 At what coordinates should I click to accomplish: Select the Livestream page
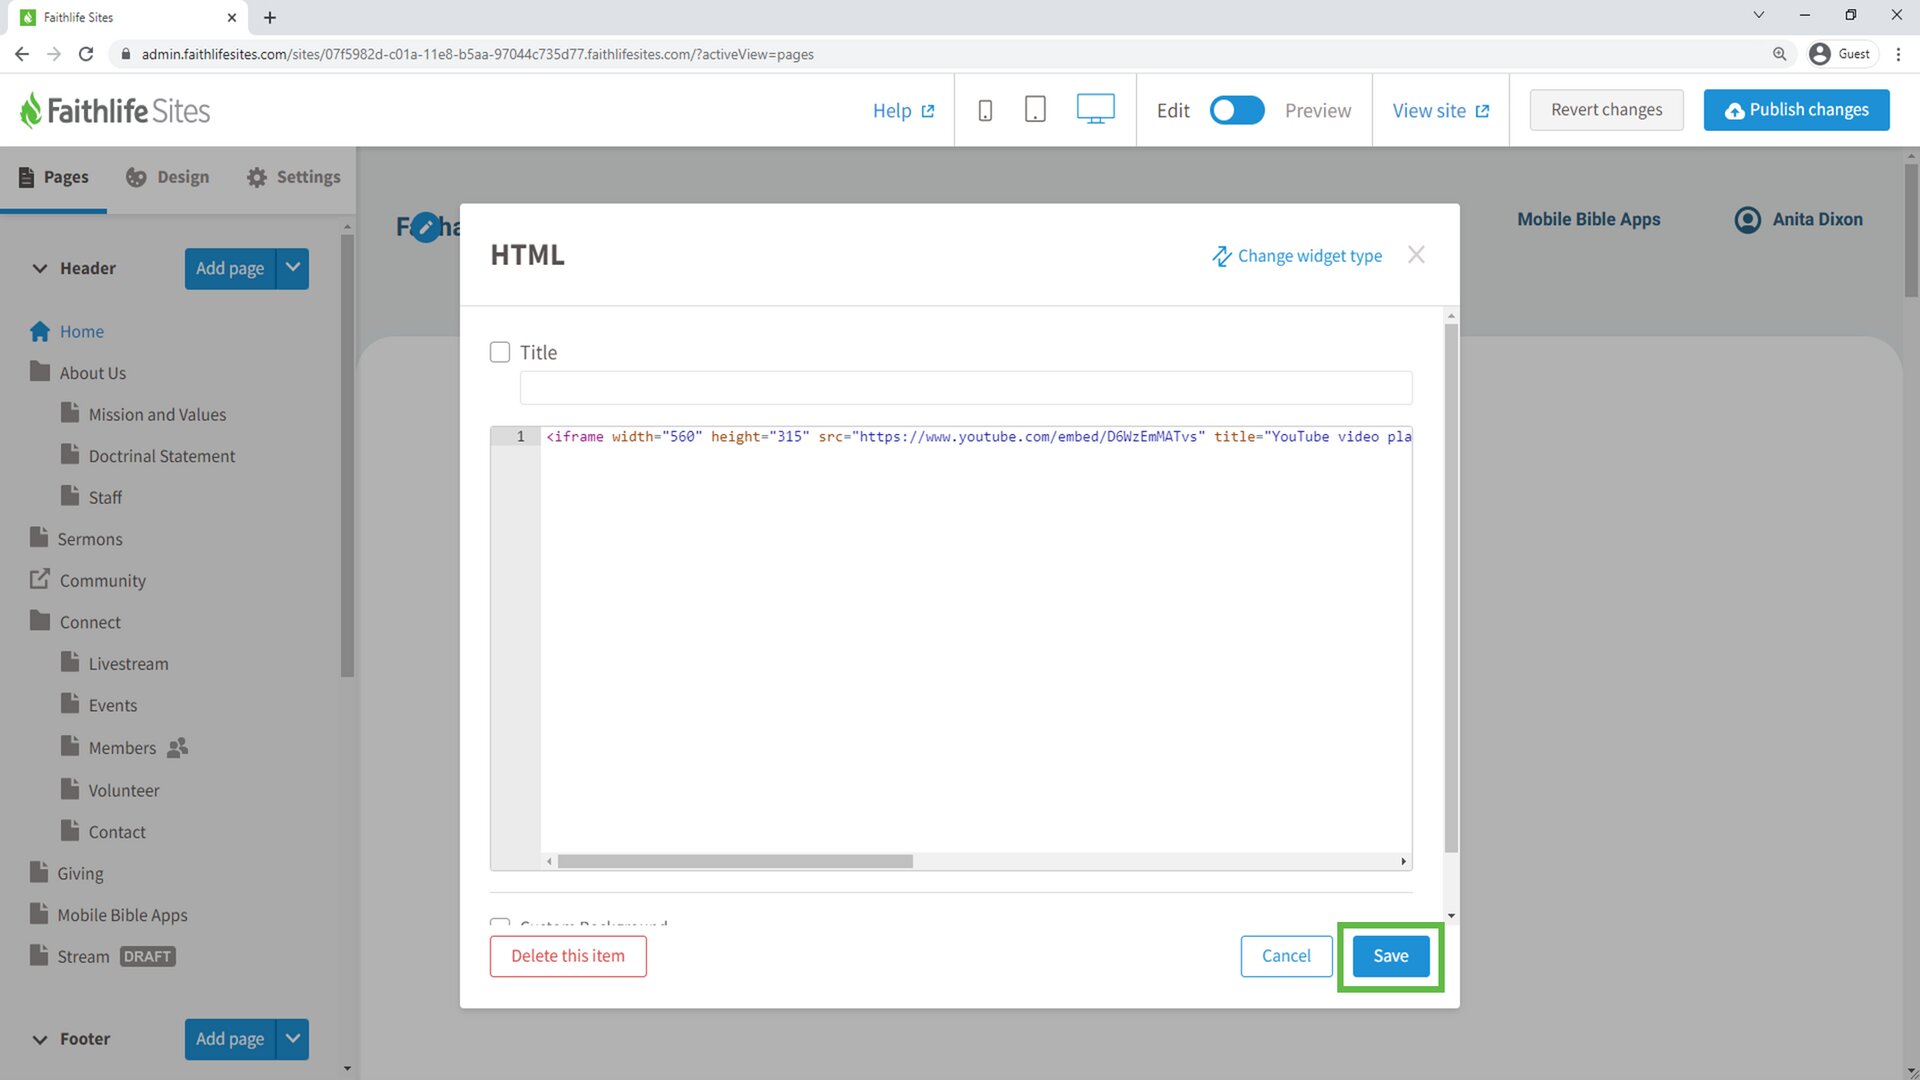point(128,664)
